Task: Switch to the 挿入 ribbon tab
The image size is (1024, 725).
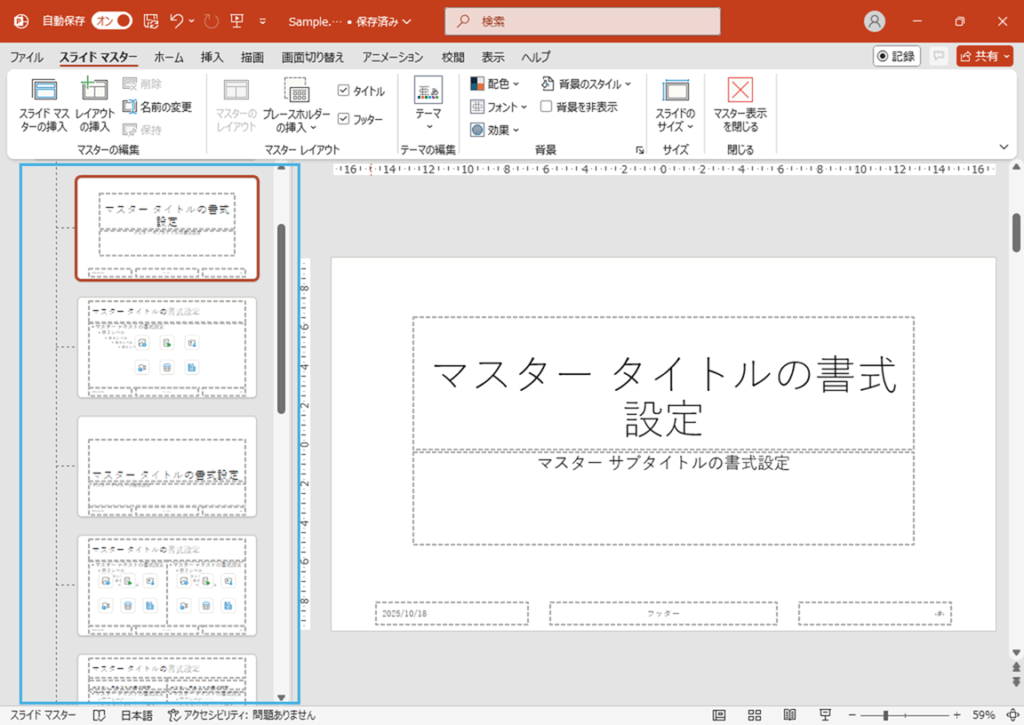Action: pos(210,57)
